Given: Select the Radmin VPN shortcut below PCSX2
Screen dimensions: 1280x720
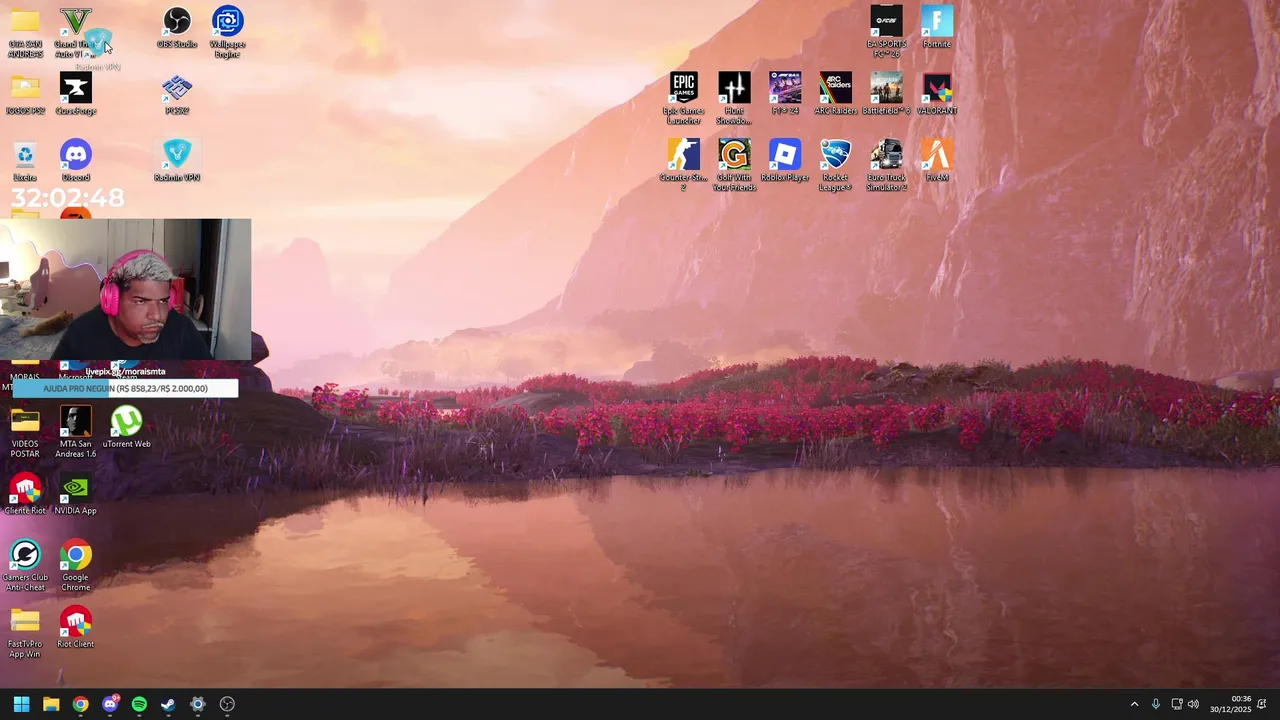Looking at the screenshot, I should click(x=177, y=161).
